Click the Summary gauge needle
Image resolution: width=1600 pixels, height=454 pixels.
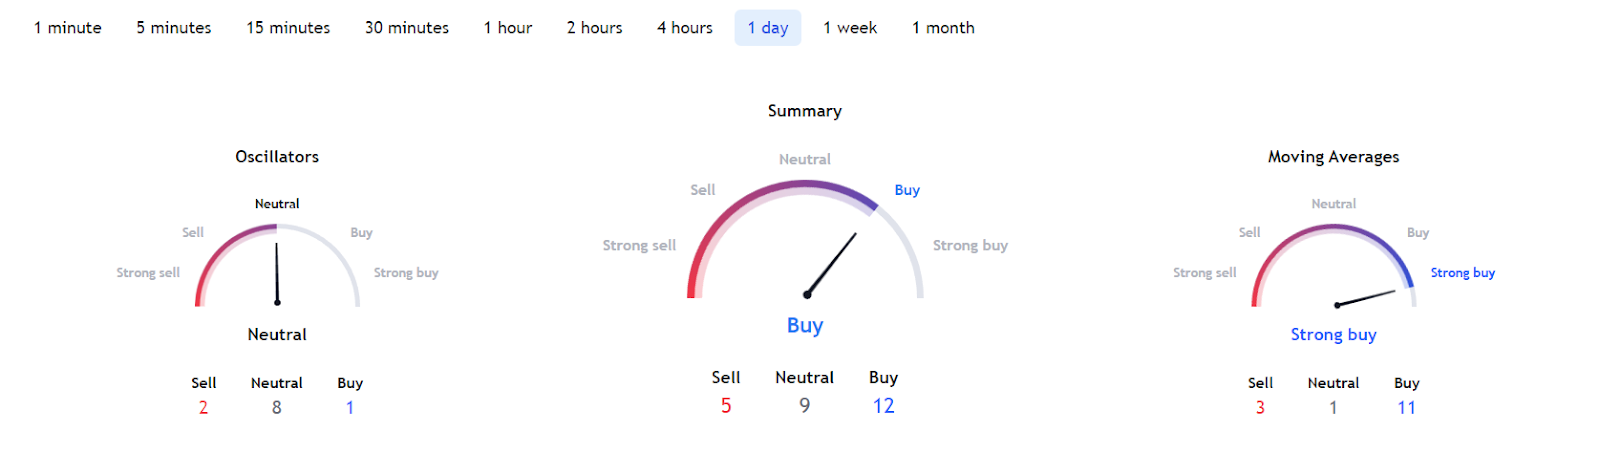(x=832, y=264)
